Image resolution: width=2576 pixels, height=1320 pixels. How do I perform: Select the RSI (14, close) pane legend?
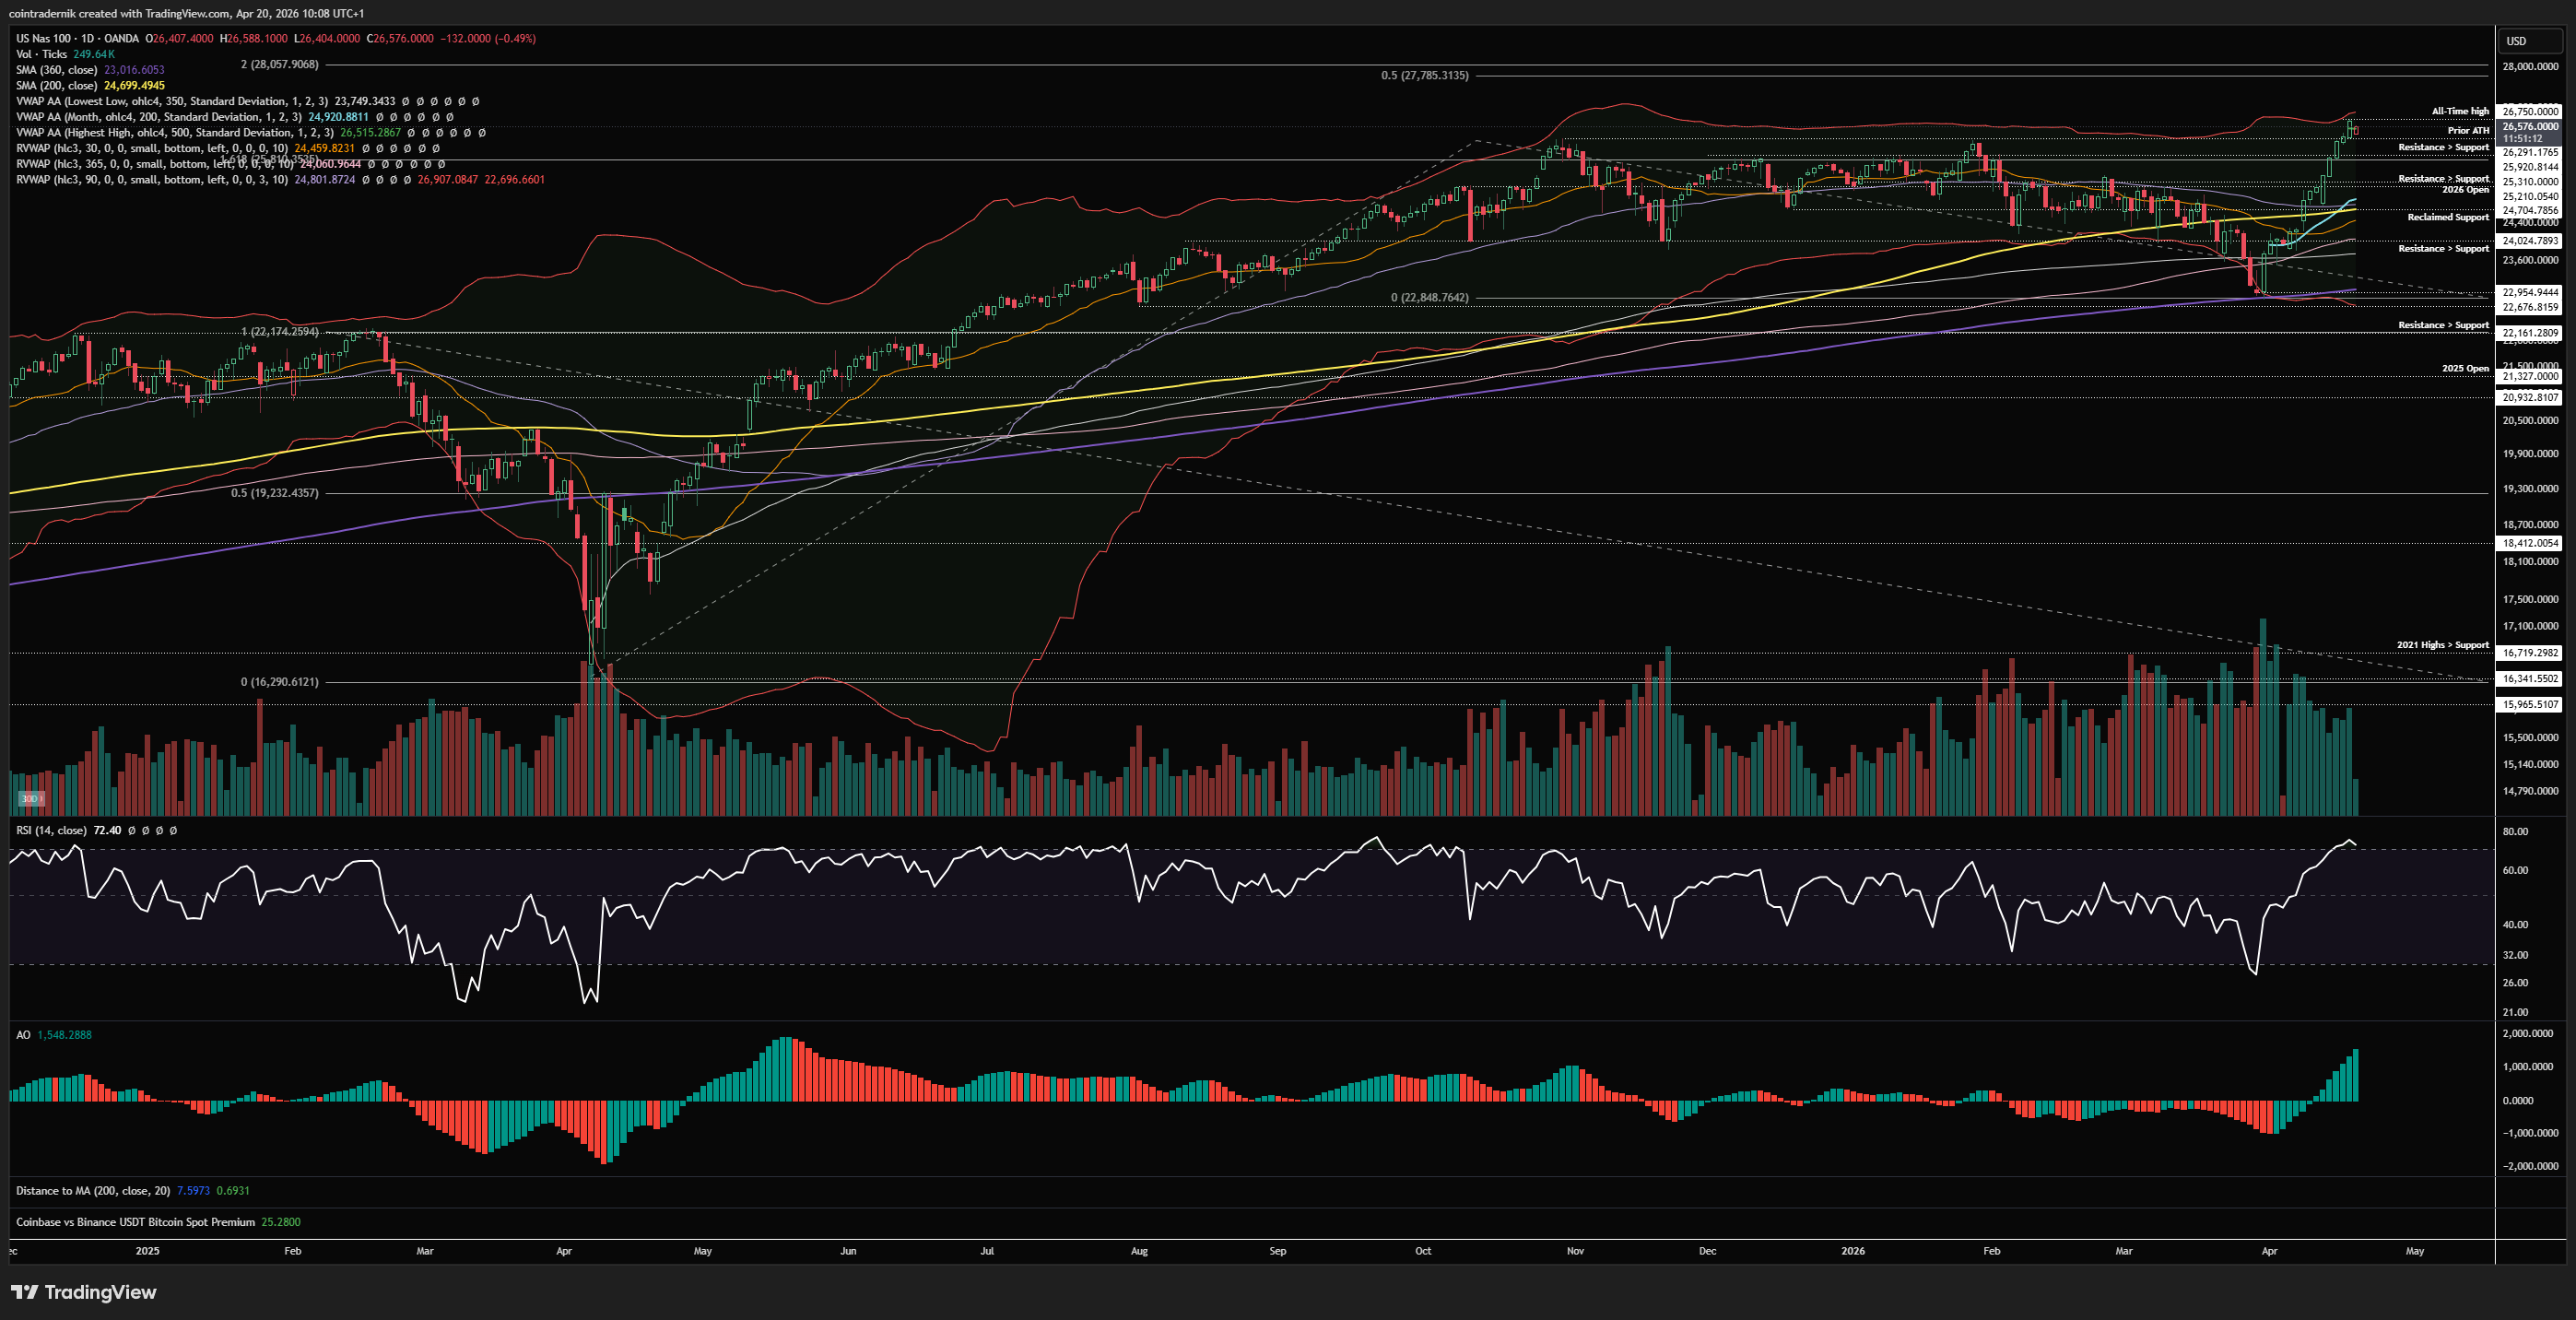tap(52, 830)
